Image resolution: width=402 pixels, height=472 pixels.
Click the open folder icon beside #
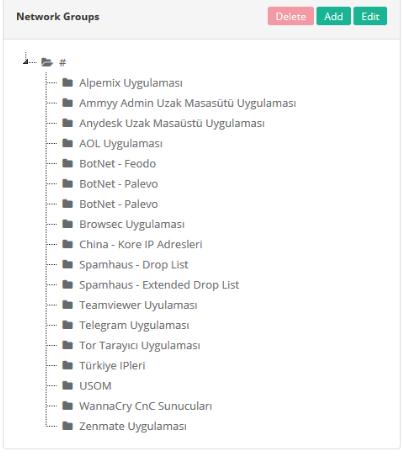click(x=47, y=62)
